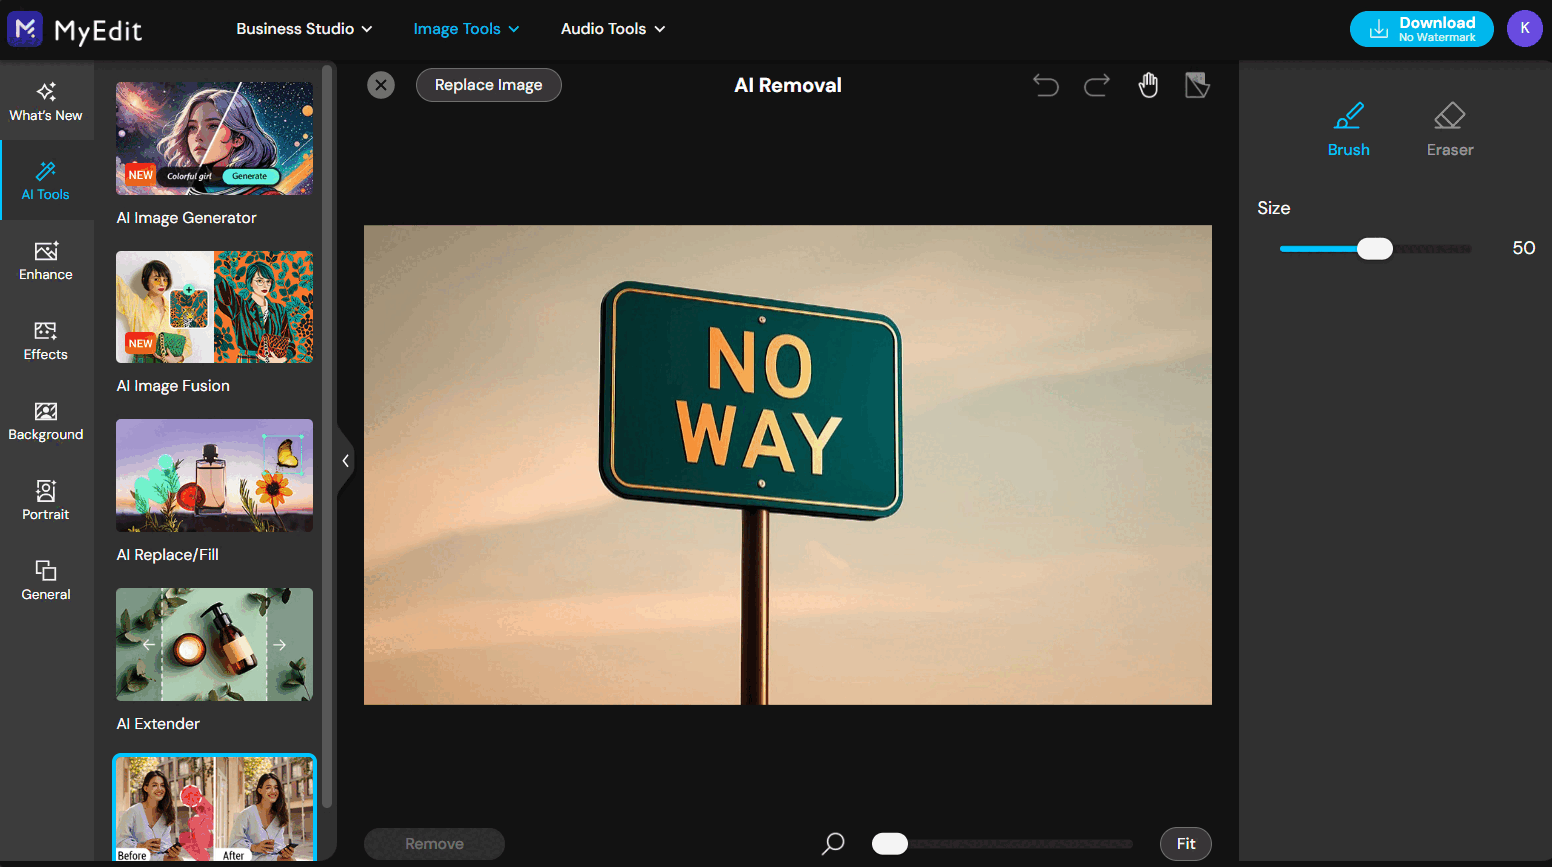Switch to AI Tools tab
Viewport: 1552px width, 867px height.
click(x=46, y=181)
